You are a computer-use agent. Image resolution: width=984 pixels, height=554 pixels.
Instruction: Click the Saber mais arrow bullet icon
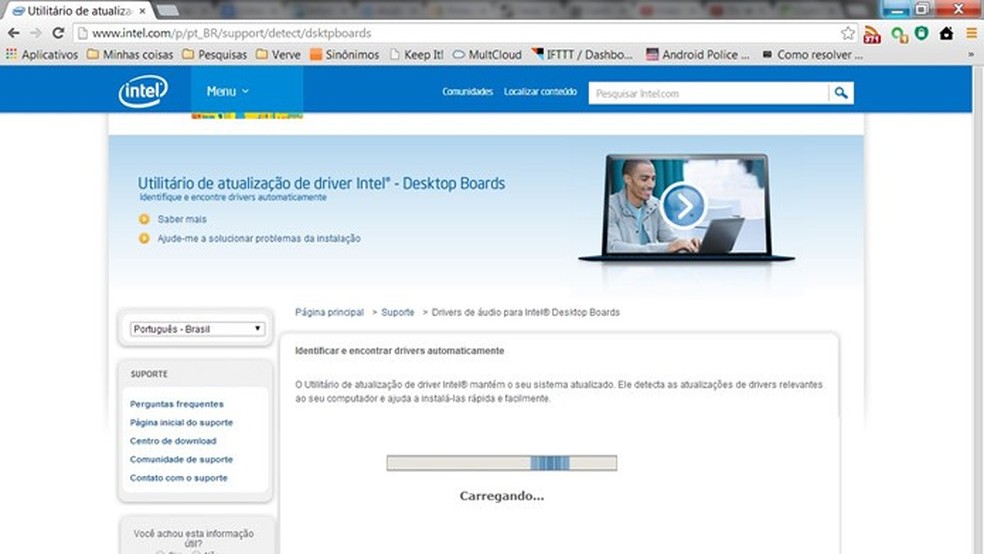(x=144, y=219)
